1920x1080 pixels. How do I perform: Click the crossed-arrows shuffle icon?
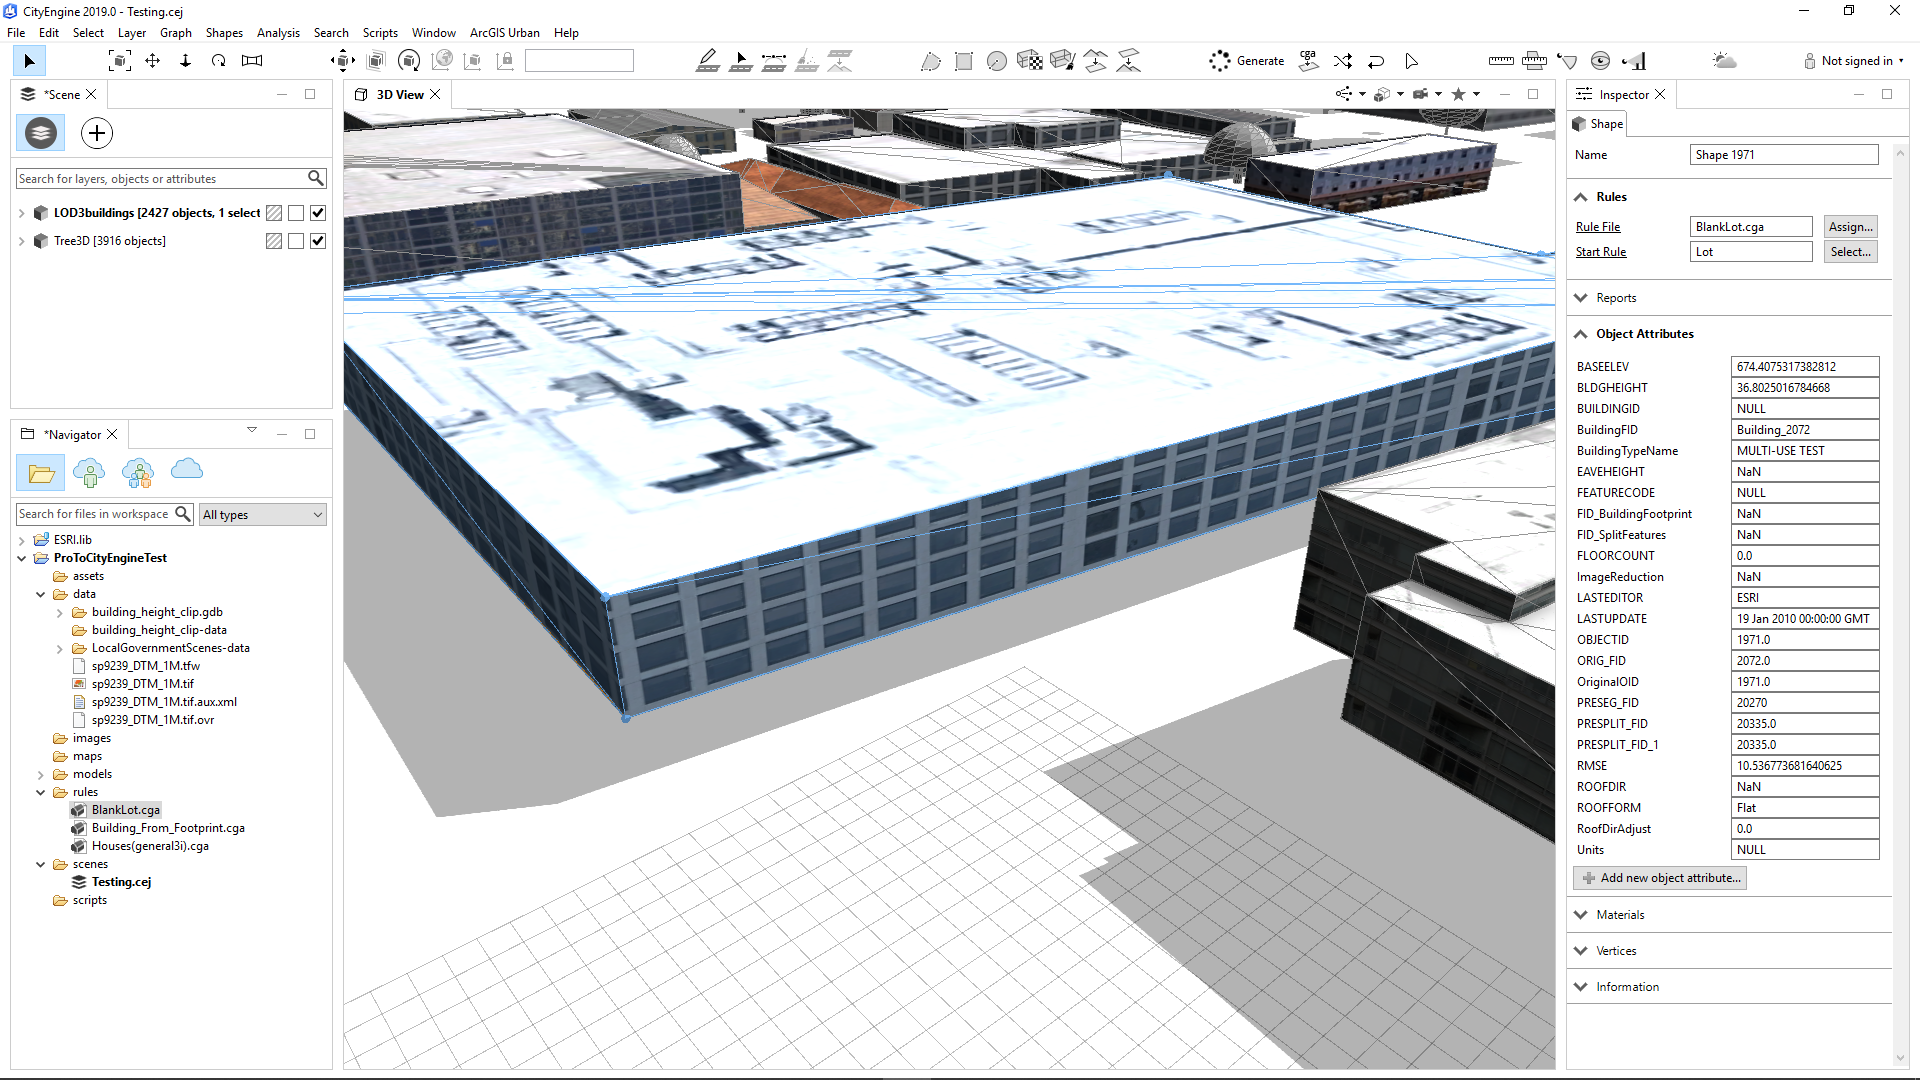point(1343,61)
